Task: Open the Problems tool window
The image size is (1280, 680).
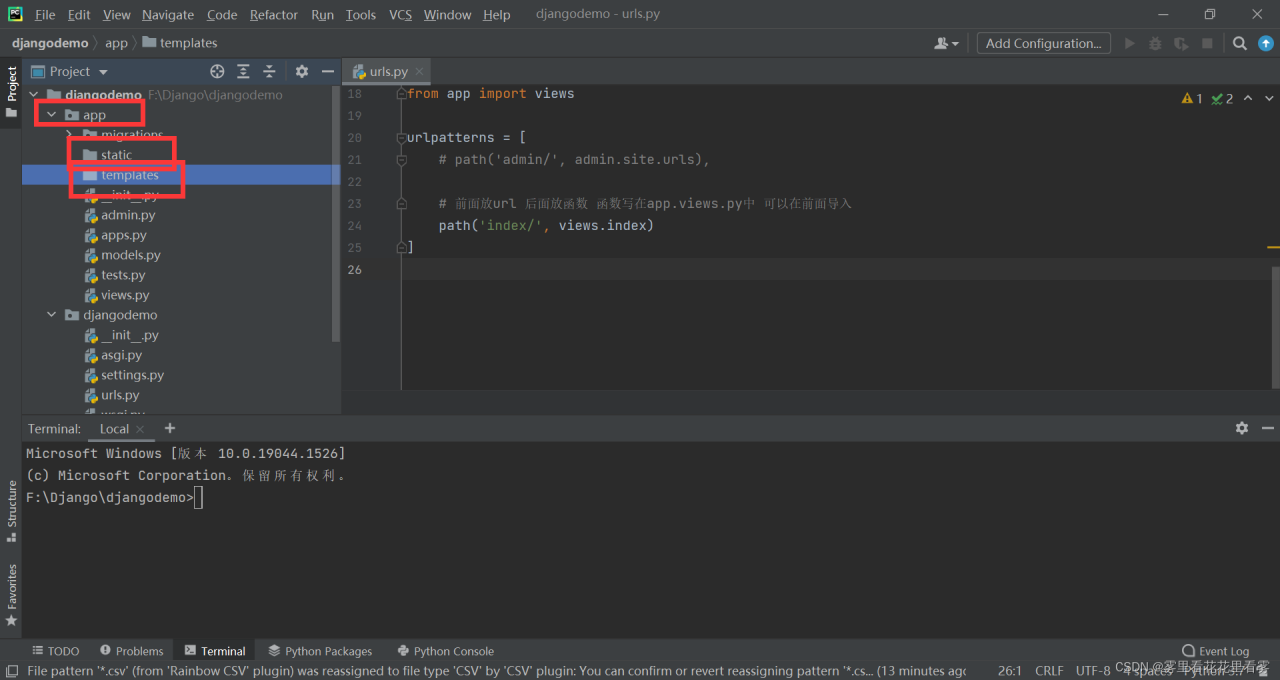Action: [130, 651]
